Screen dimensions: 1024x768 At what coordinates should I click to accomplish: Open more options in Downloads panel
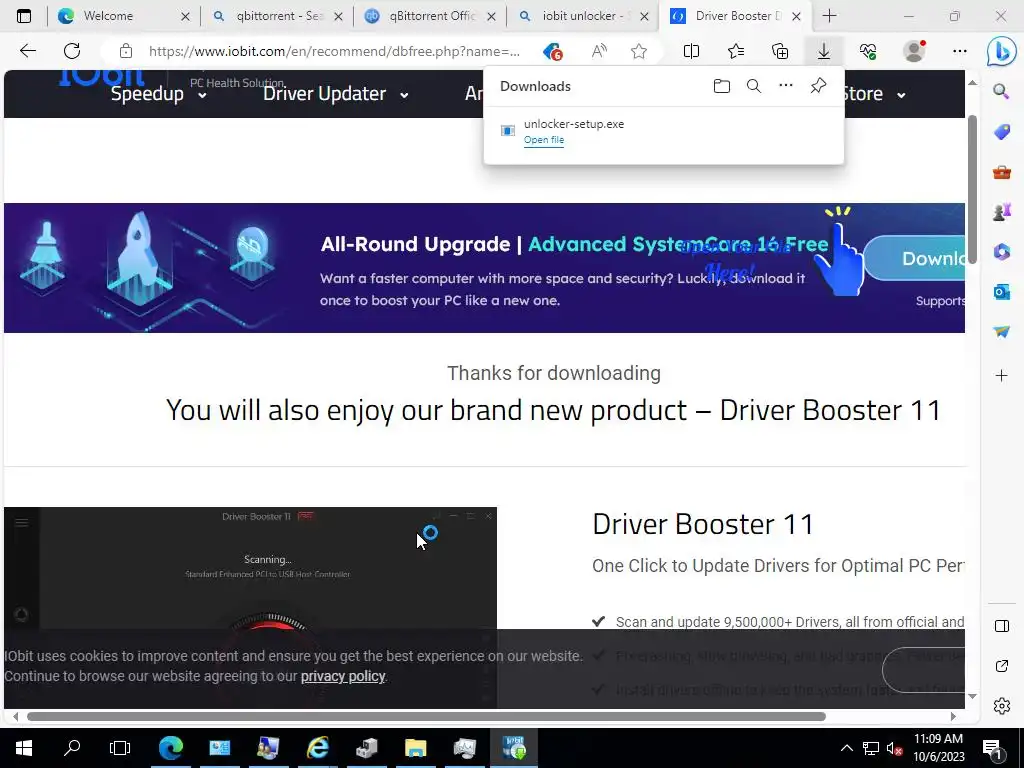[786, 86]
